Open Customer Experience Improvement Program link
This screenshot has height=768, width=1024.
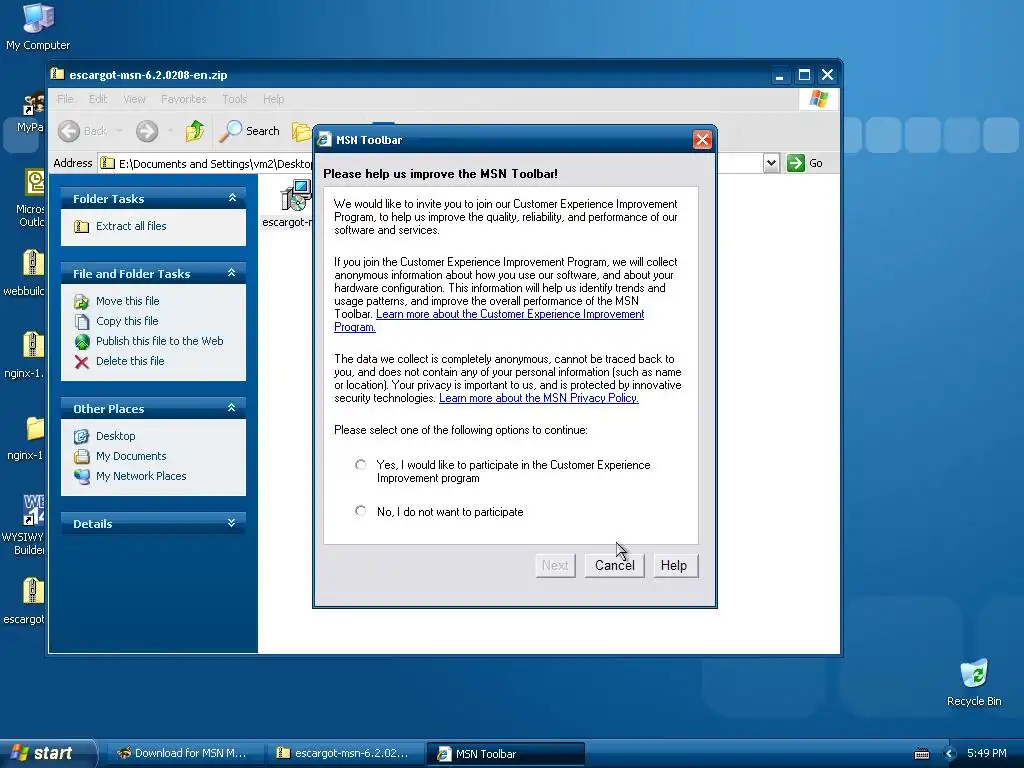click(509, 314)
